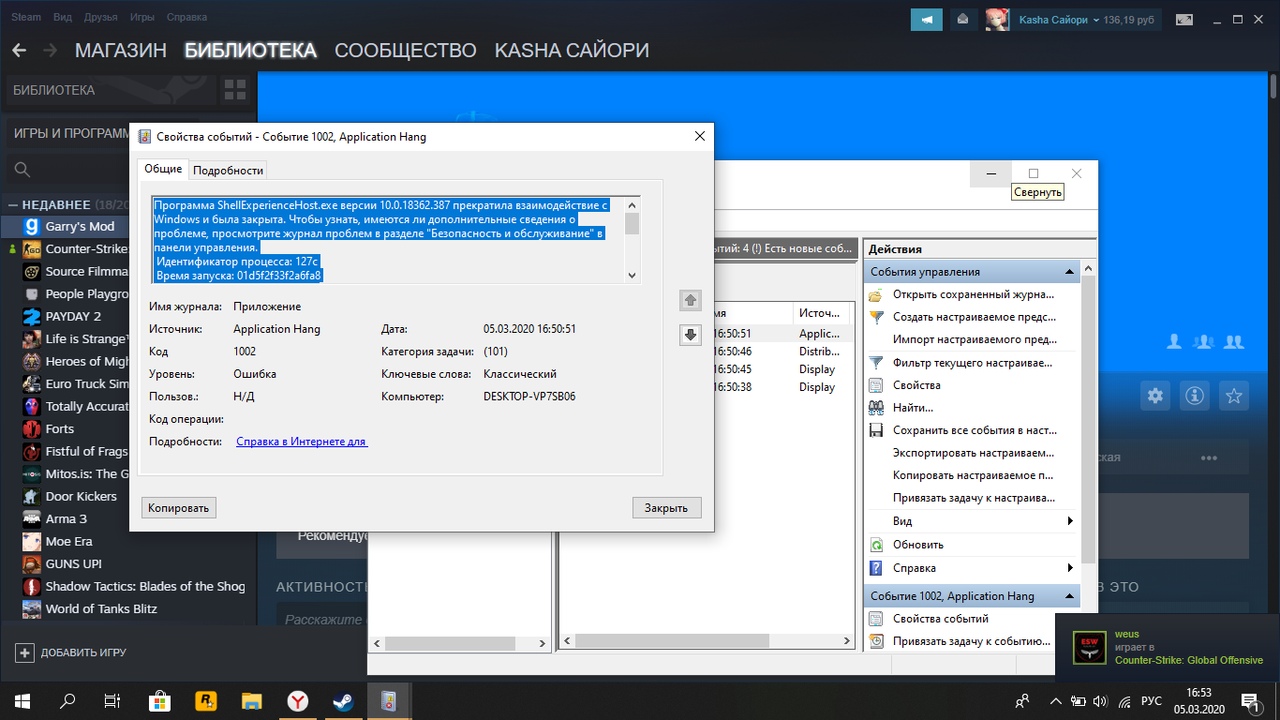The image size is (1280, 720).
Task: Open Yandex Browser from taskbar
Action: coord(297,701)
